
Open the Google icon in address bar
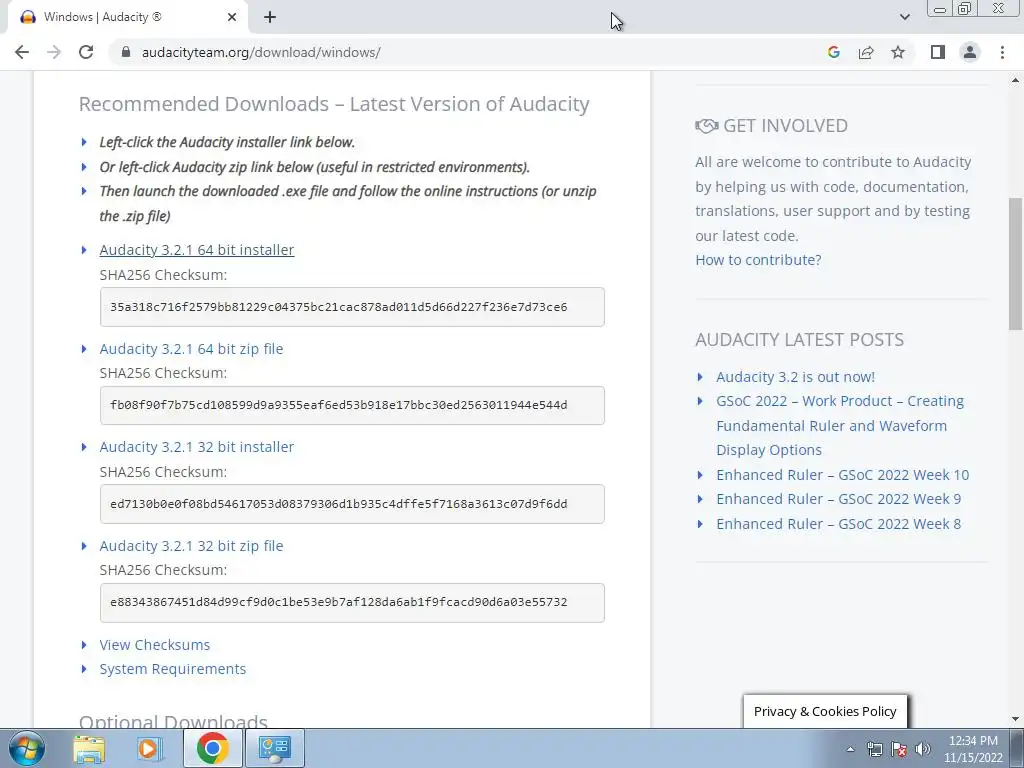833,52
